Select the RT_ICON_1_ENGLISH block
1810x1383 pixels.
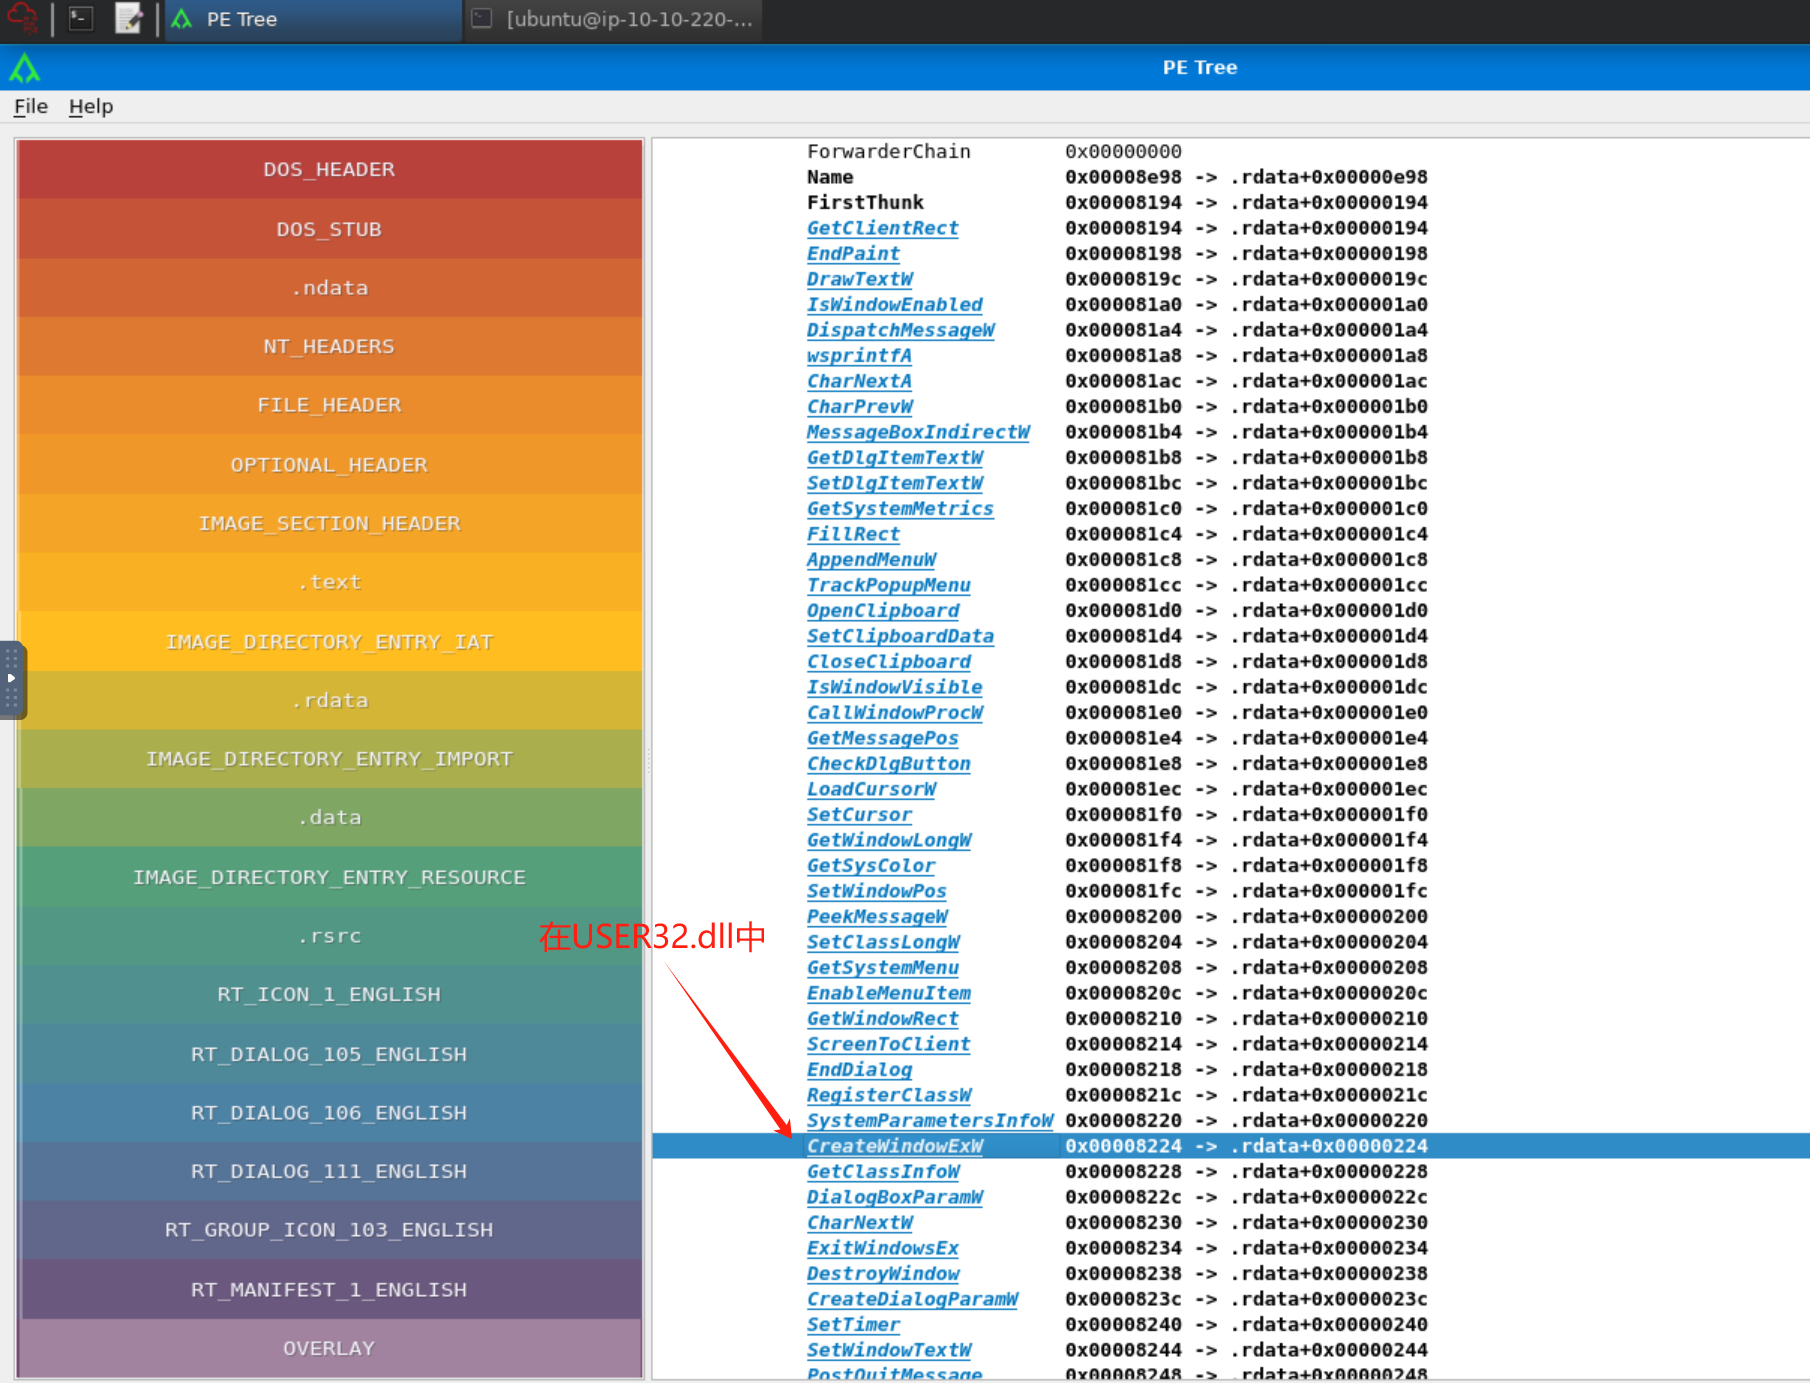tap(329, 994)
